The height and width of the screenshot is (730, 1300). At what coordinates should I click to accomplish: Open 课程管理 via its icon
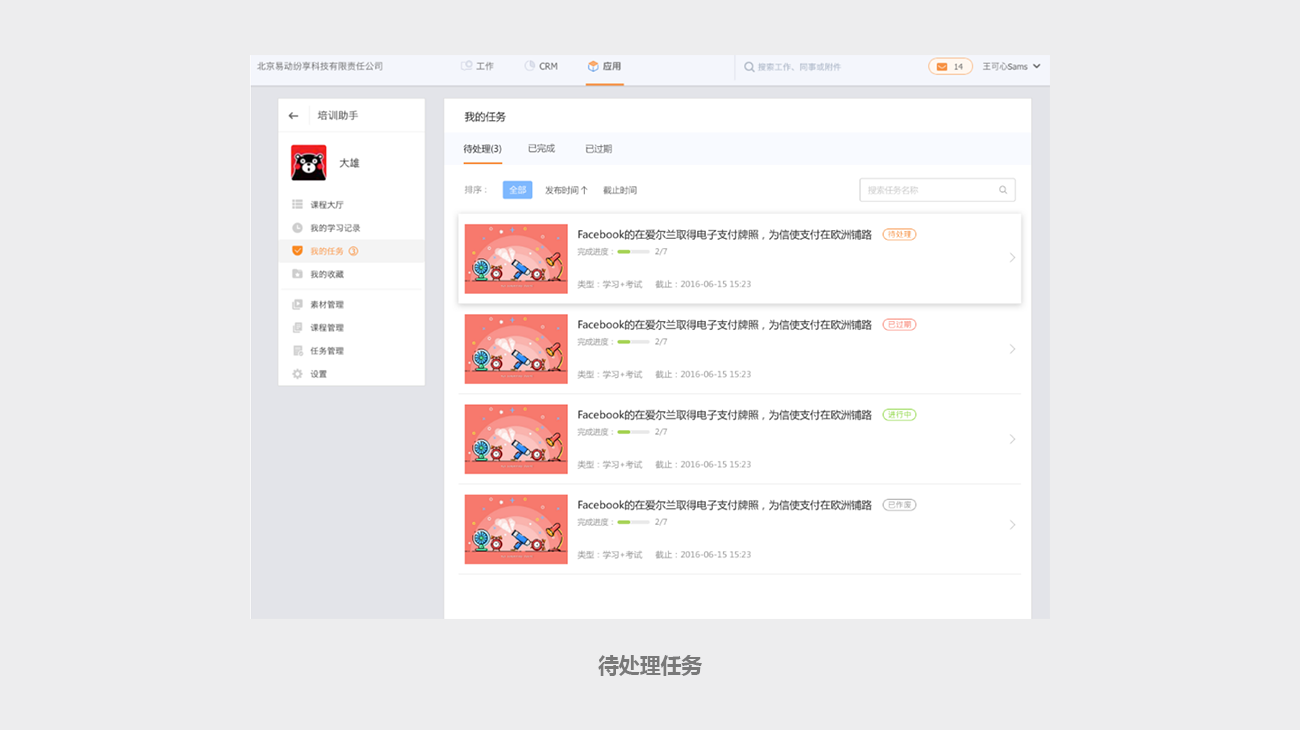click(297, 328)
